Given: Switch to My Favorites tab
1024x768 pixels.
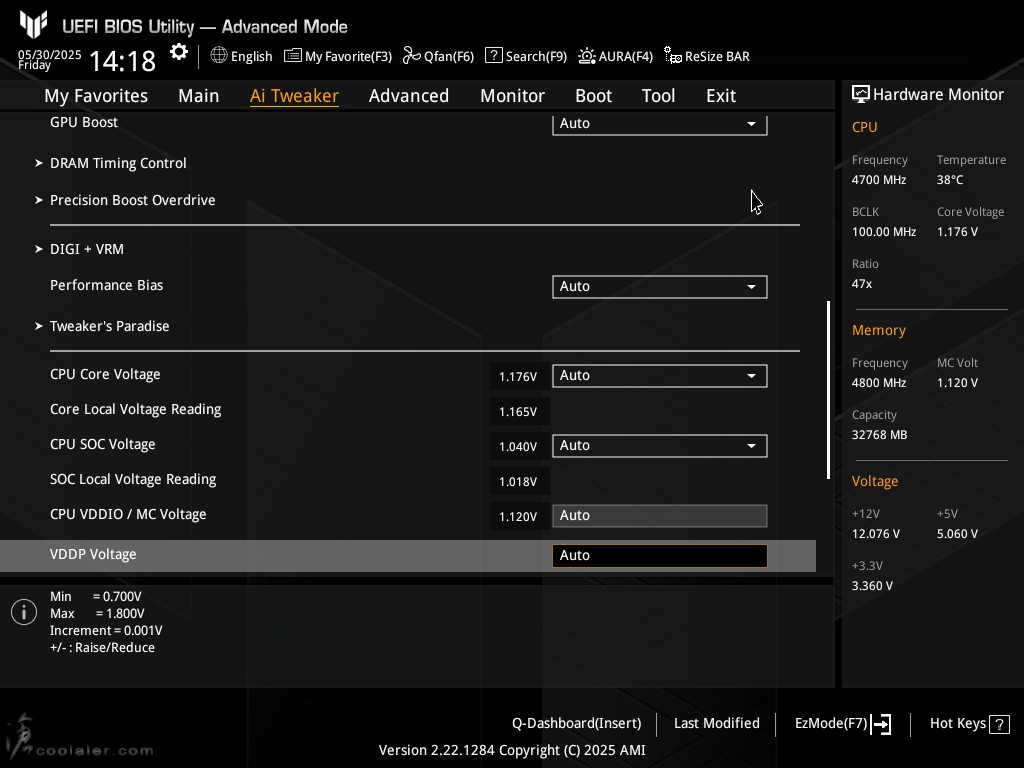Looking at the screenshot, I should [96, 96].
